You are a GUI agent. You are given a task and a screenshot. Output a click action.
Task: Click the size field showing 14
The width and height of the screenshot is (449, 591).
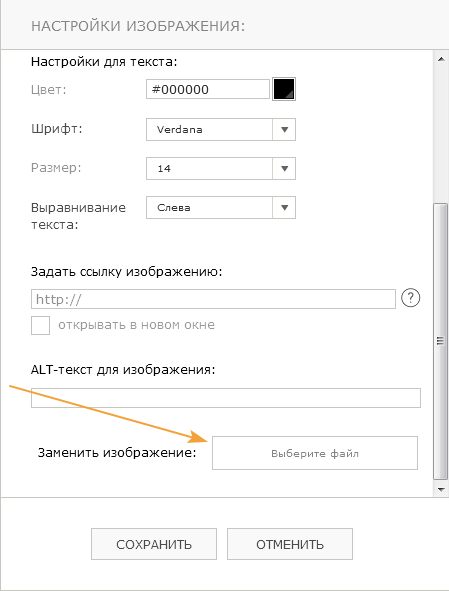(x=221, y=168)
